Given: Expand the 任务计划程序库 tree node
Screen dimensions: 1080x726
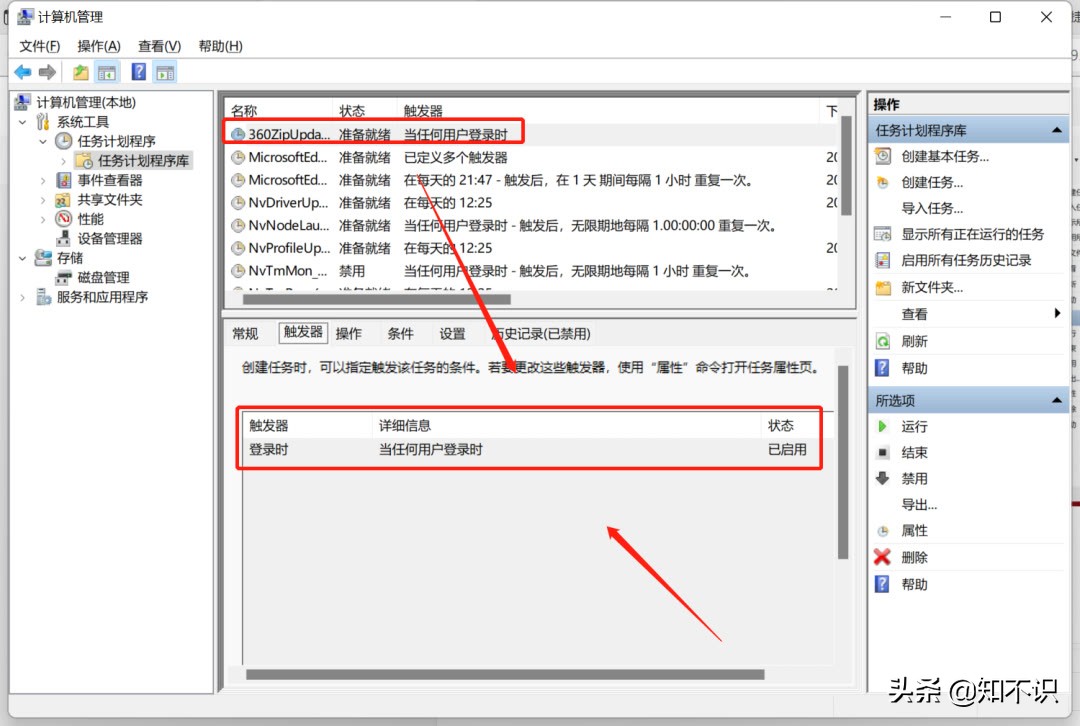Looking at the screenshot, I should pyautogui.click(x=63, y=161).
